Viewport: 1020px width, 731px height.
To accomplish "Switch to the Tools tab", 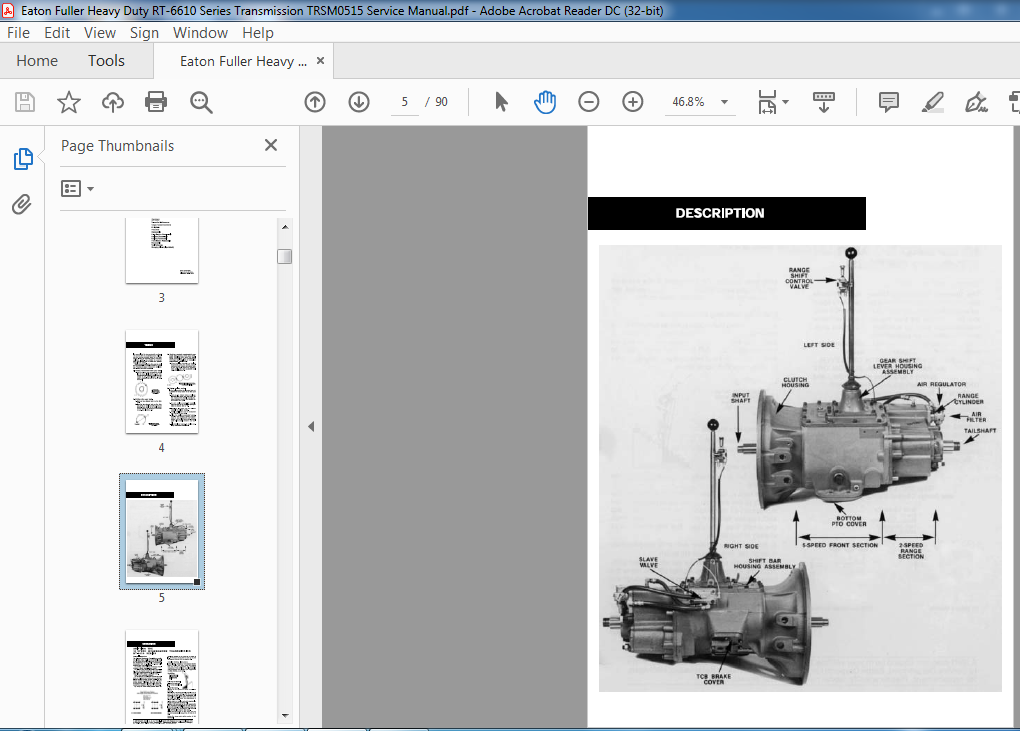I will point(106,60).
